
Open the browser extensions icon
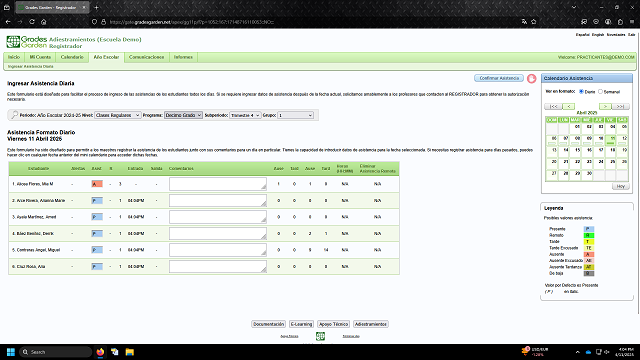click(620, 22)
